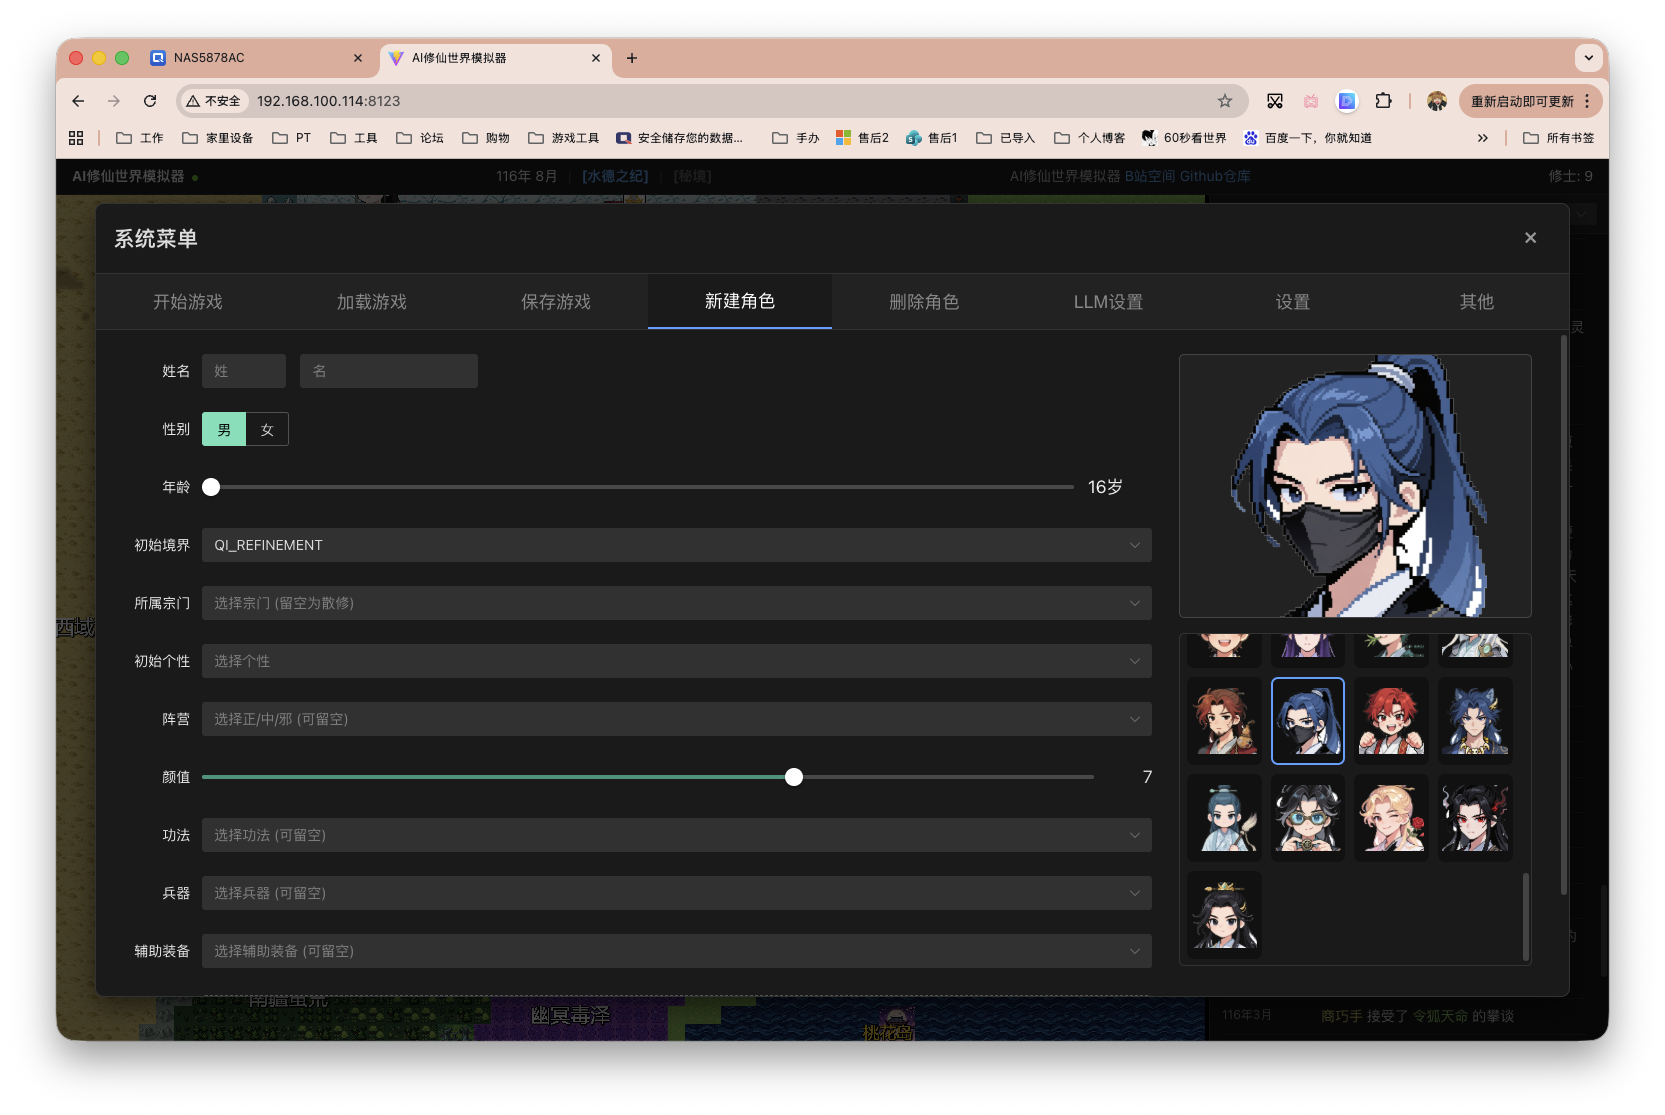Viewport: 1665px width, 1115px height.
Task: Switch to the LLM设置 tab
Action: point(1108,302)
